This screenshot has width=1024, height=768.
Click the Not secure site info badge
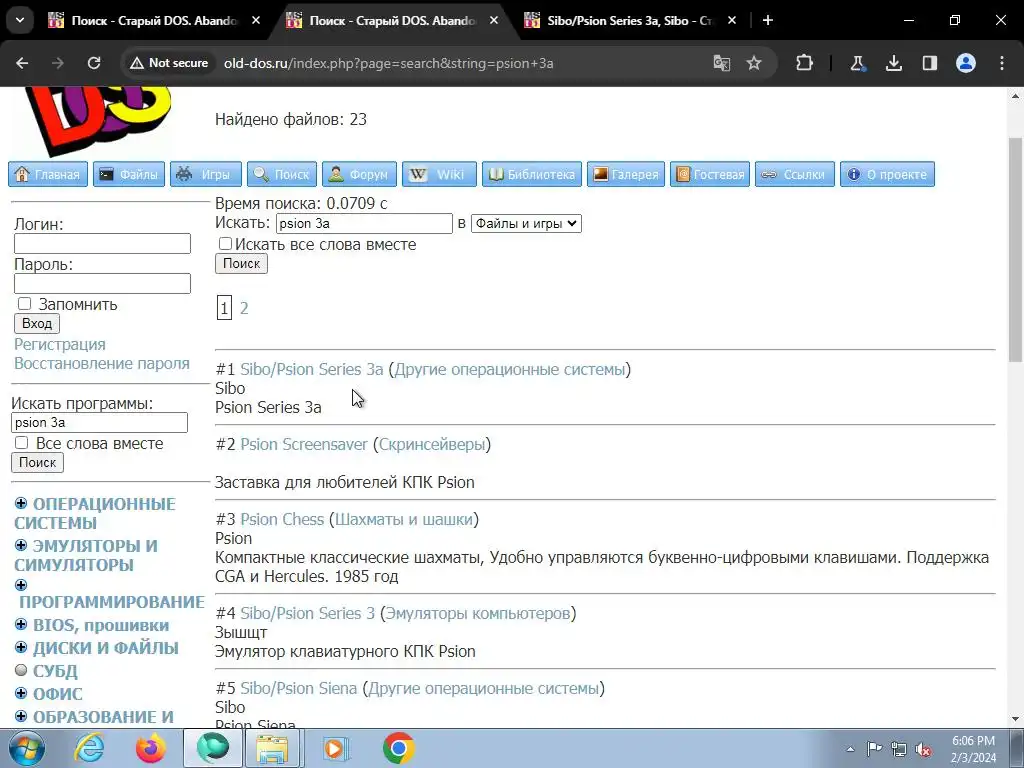[x=169, y=63]
